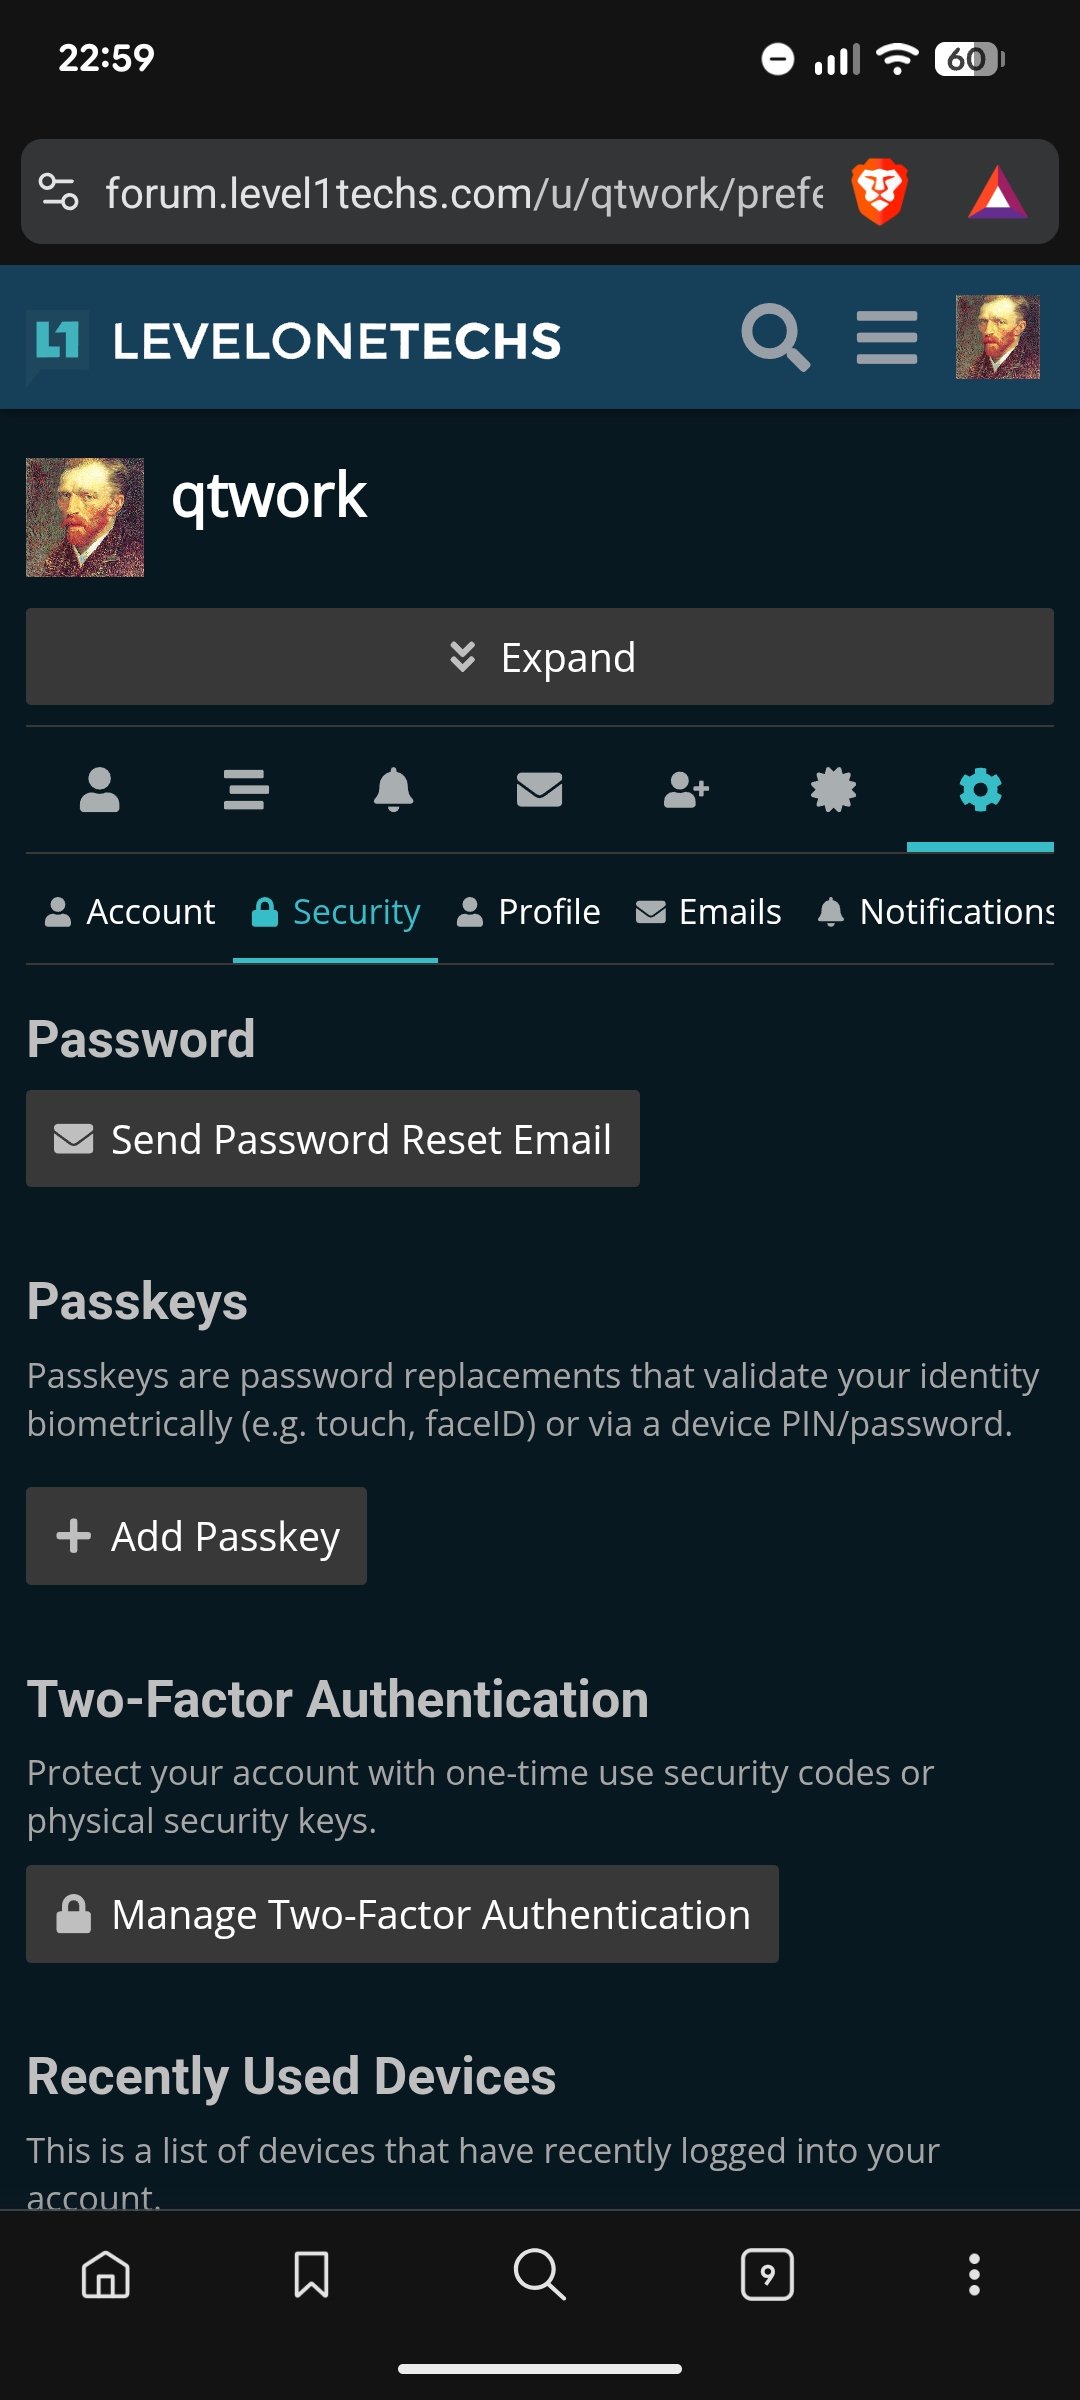Viewport: 1080px width, 2400px height.
Task: Open the summary person icon tab
Action: 100,790
